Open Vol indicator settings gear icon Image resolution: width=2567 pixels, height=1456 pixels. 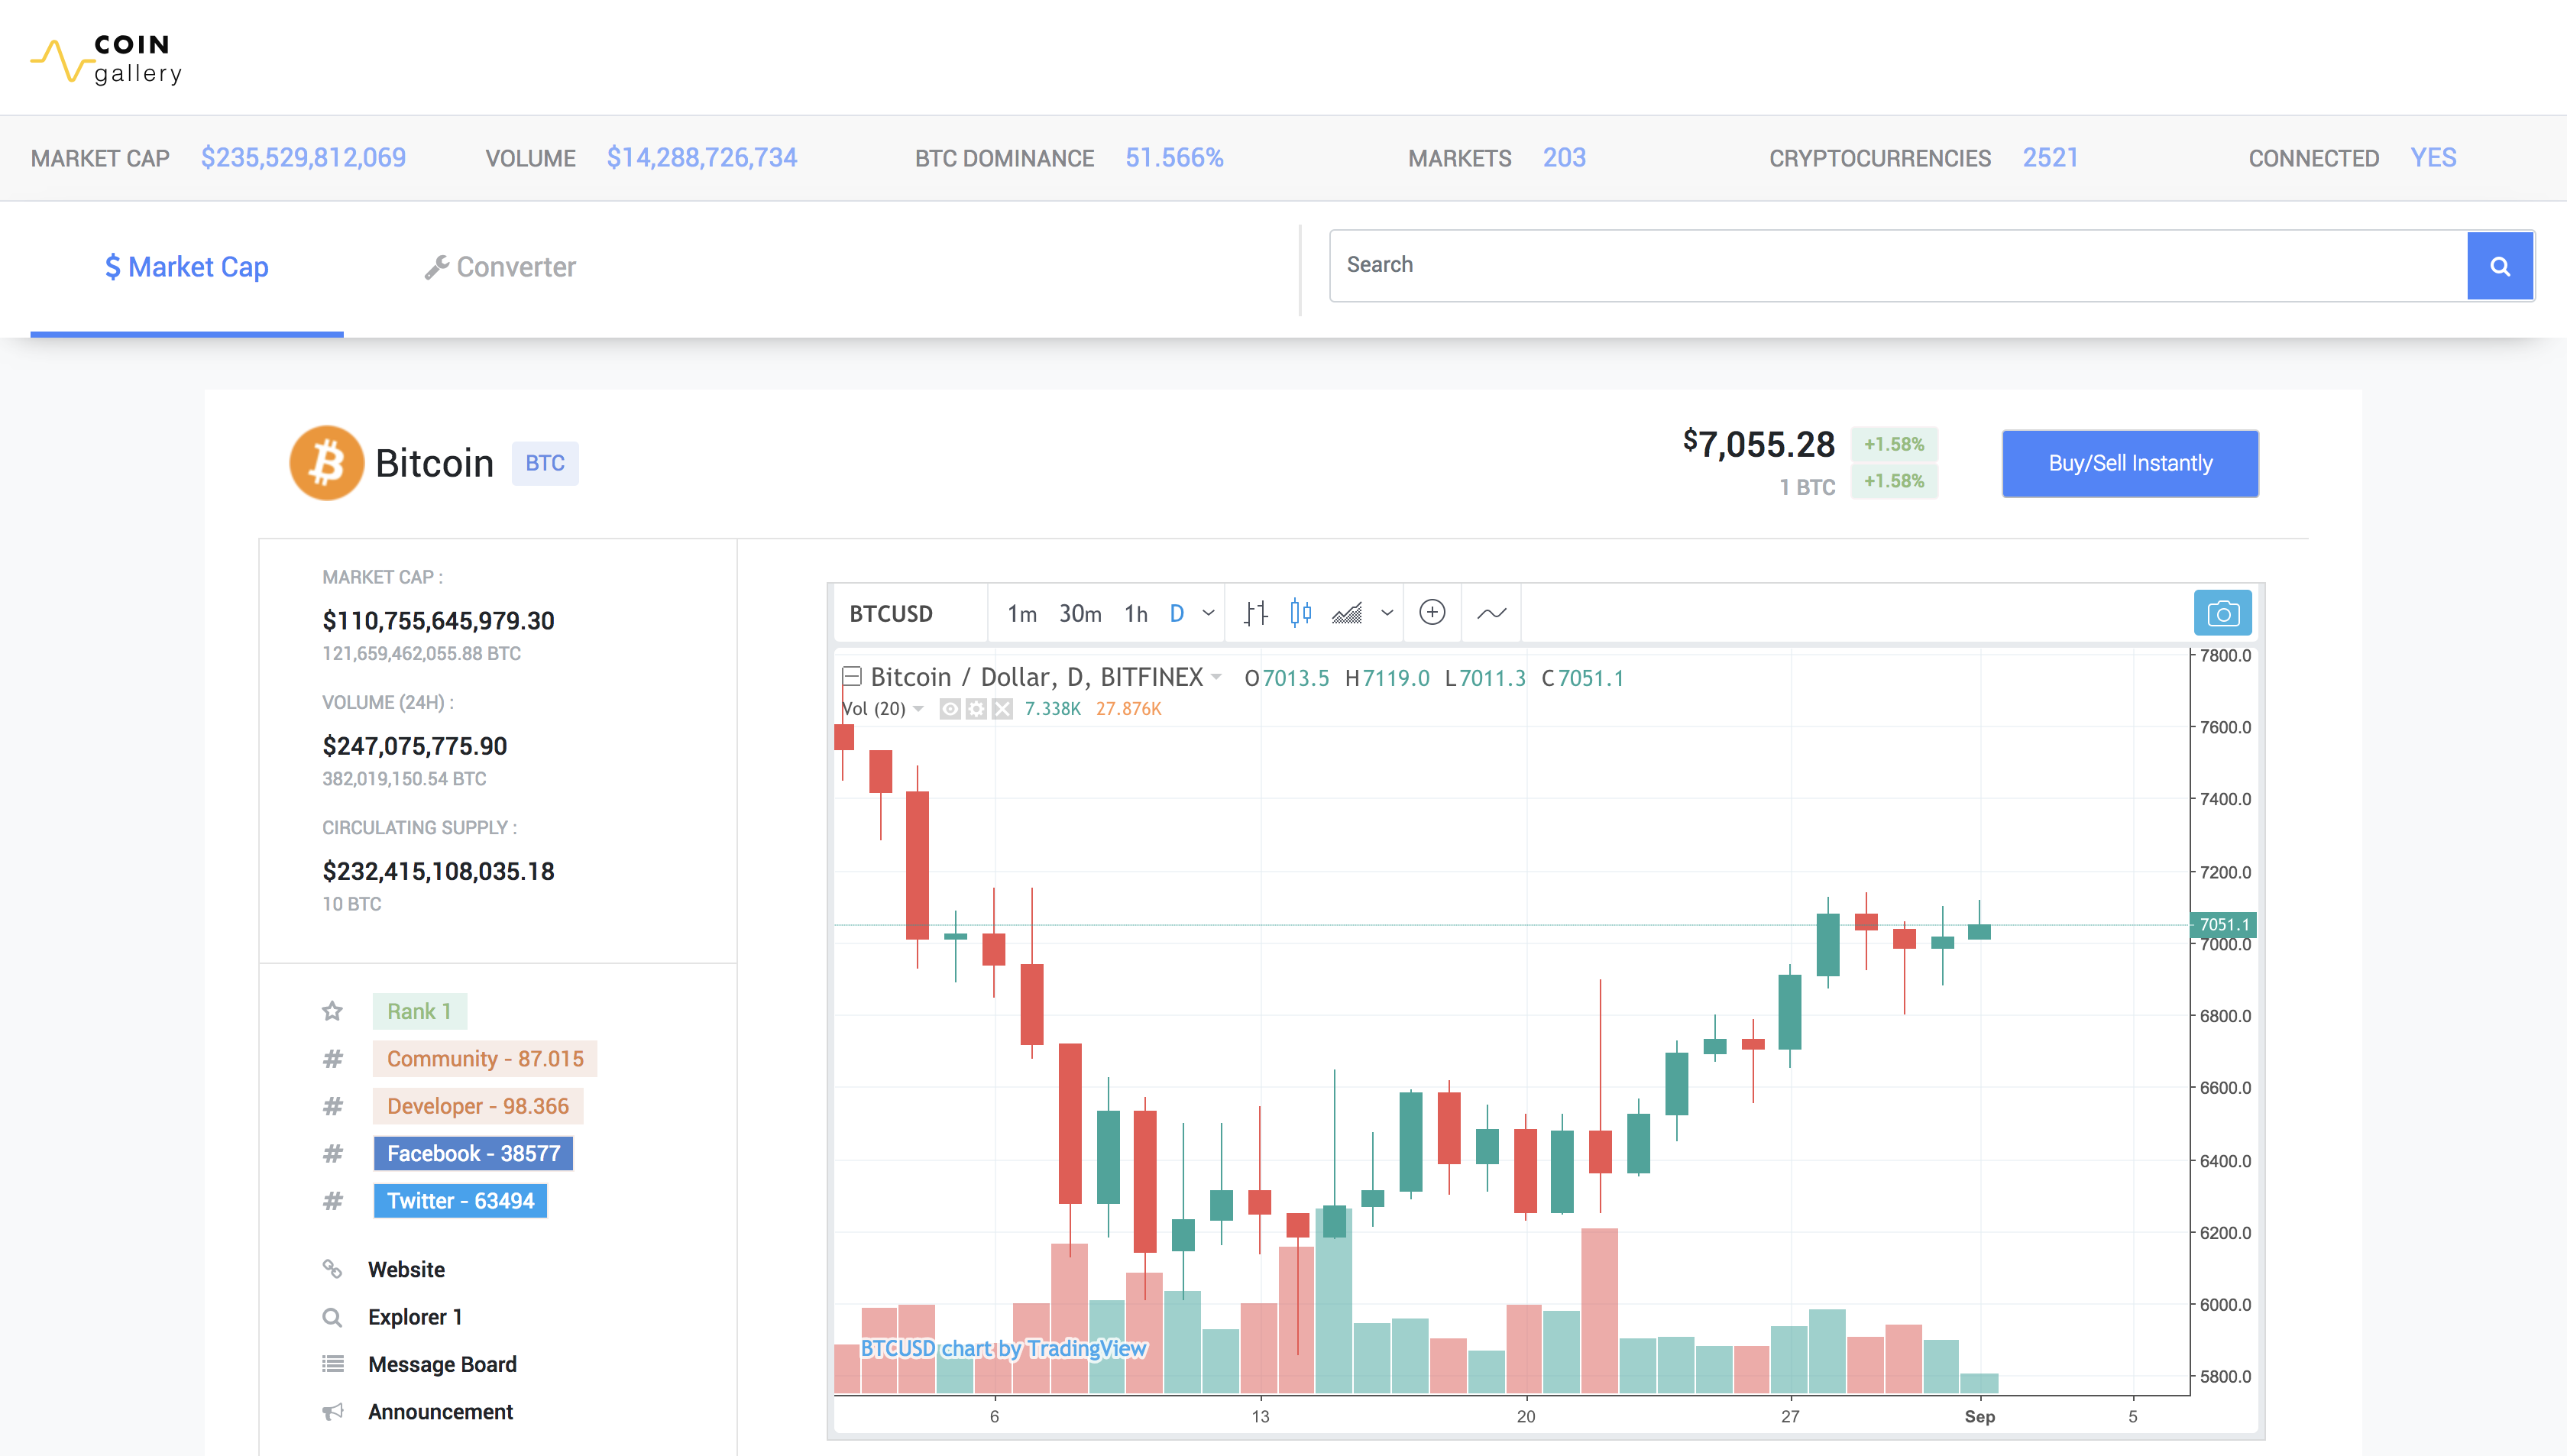click(976, 709)
